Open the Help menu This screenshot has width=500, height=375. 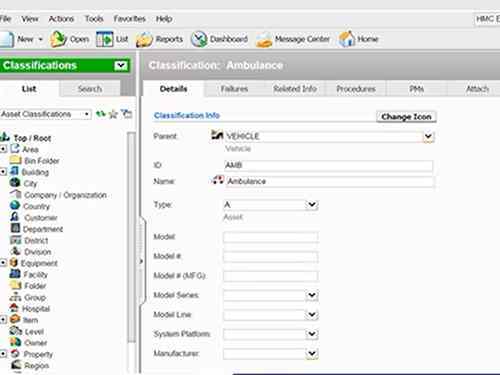point(164,19)
